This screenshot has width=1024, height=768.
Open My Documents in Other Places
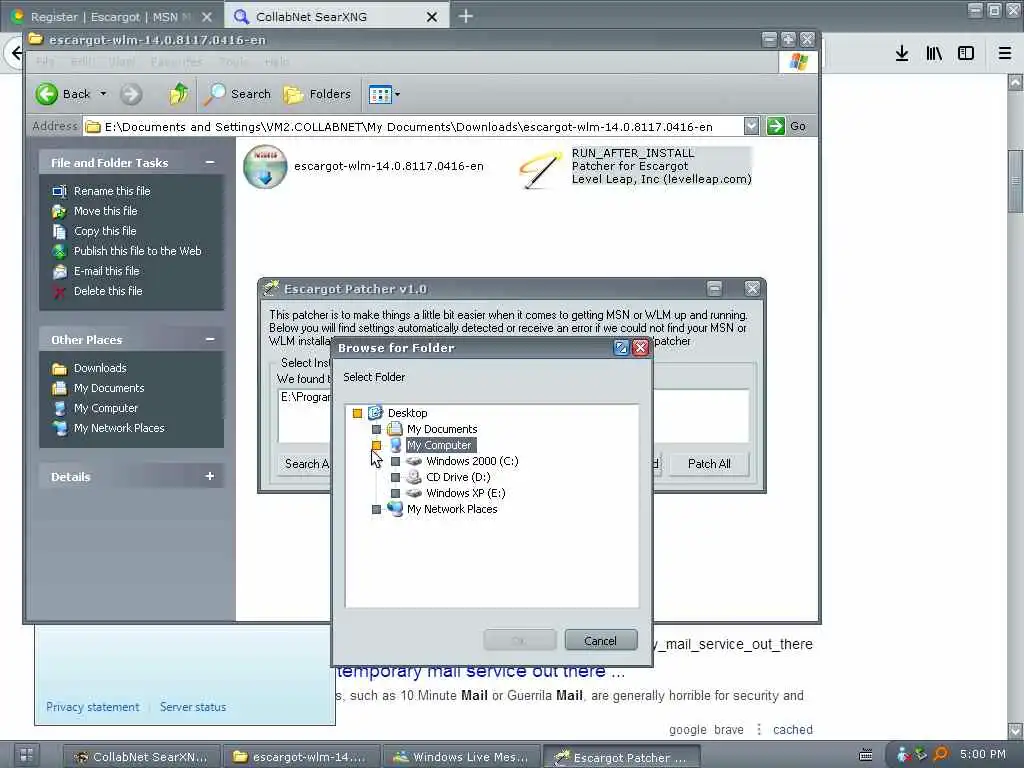[108, 388]
